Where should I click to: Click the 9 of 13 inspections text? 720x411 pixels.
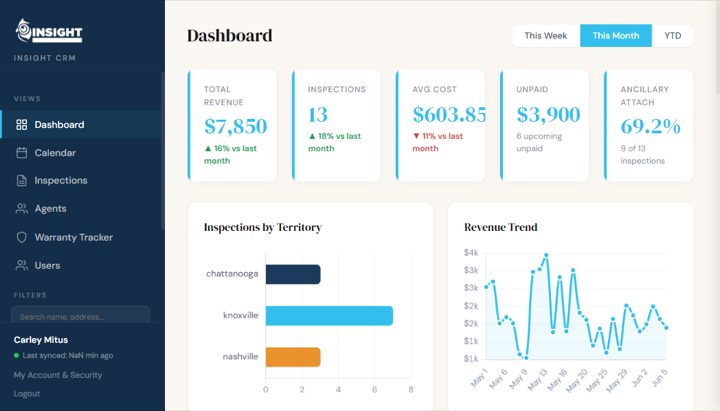(x=642, y=154)
